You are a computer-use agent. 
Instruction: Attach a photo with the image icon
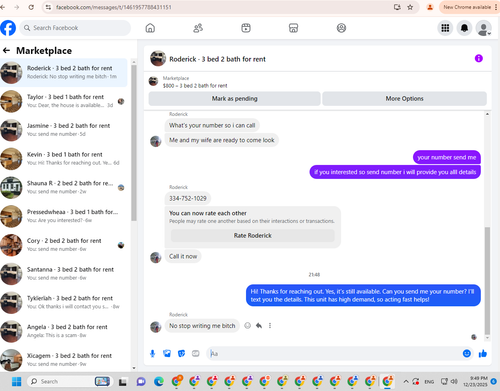click(167, 354)
